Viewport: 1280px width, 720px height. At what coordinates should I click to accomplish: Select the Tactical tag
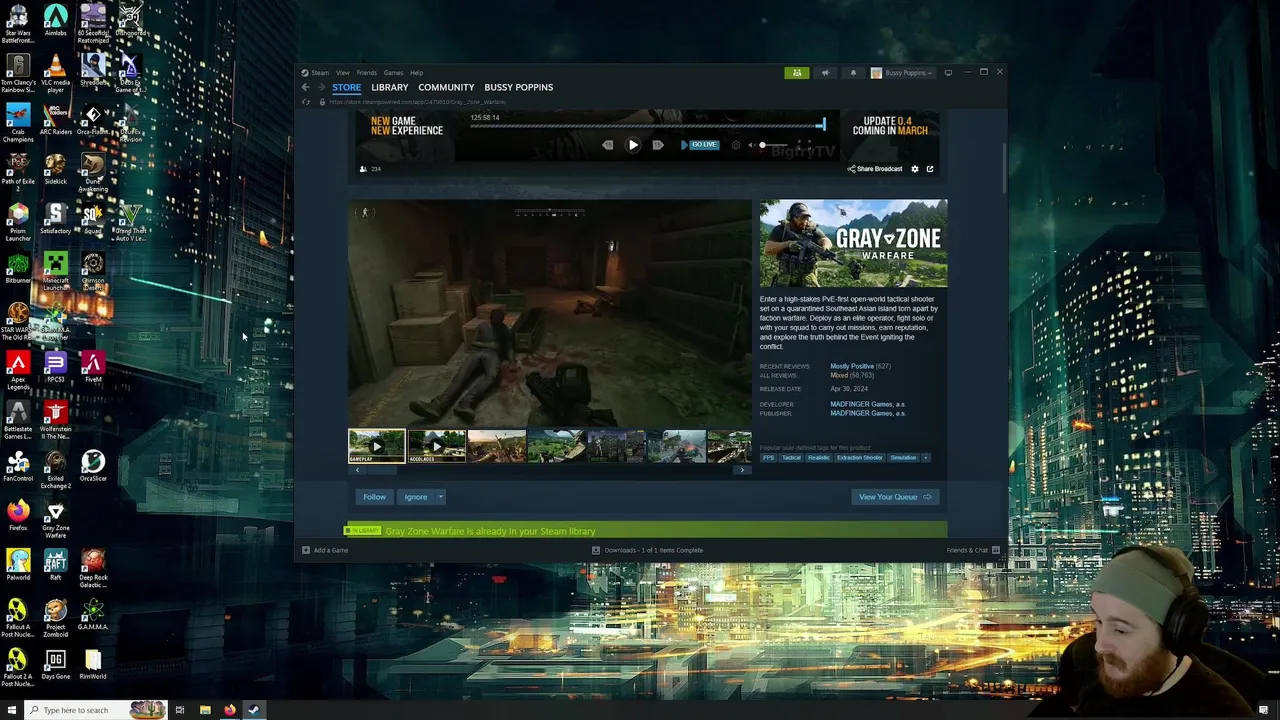pos(791,458)
